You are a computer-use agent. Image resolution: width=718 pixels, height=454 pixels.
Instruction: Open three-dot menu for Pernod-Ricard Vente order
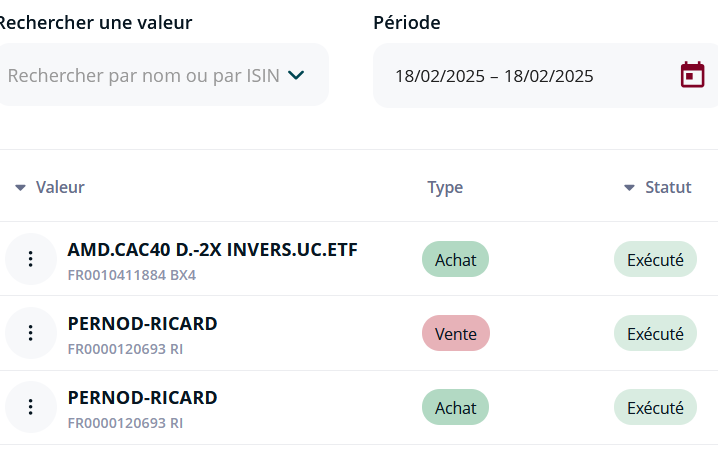(x=31, y=333)
